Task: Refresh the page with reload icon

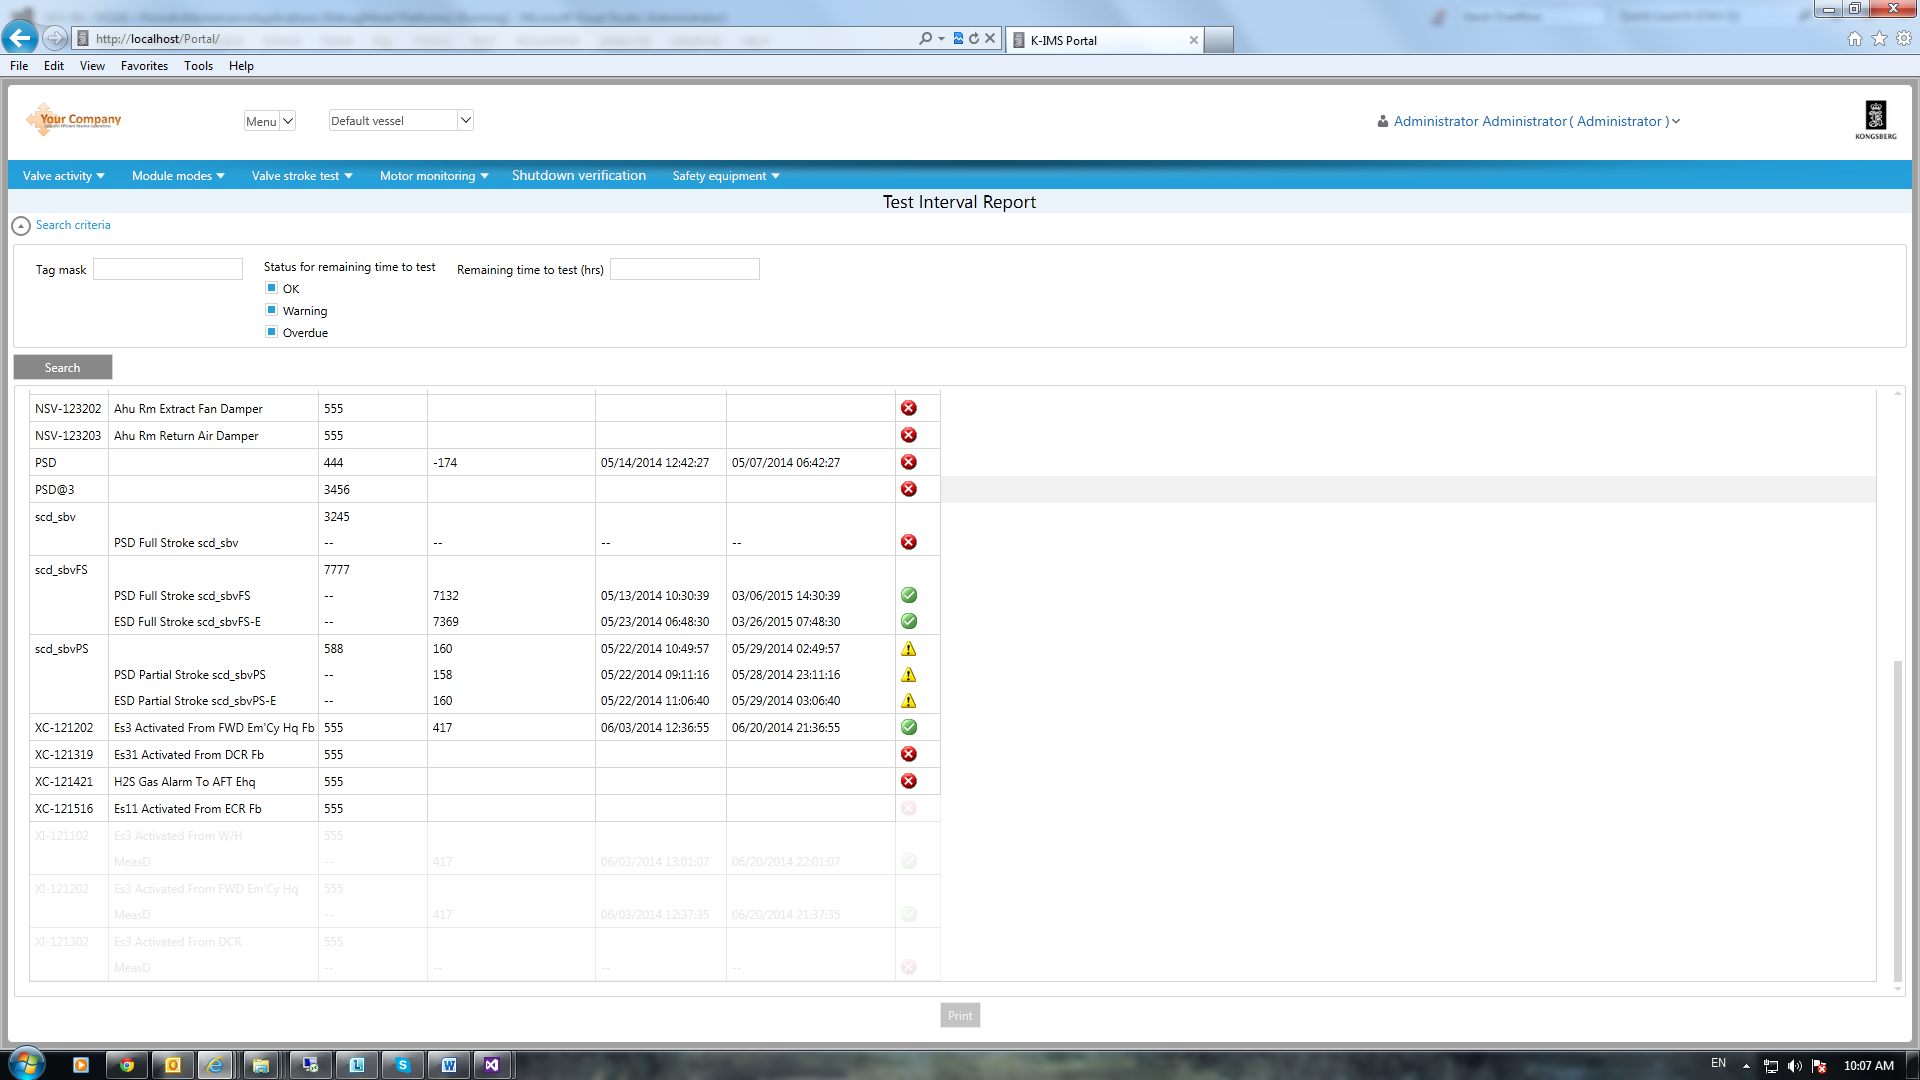Action: point(973,38)
